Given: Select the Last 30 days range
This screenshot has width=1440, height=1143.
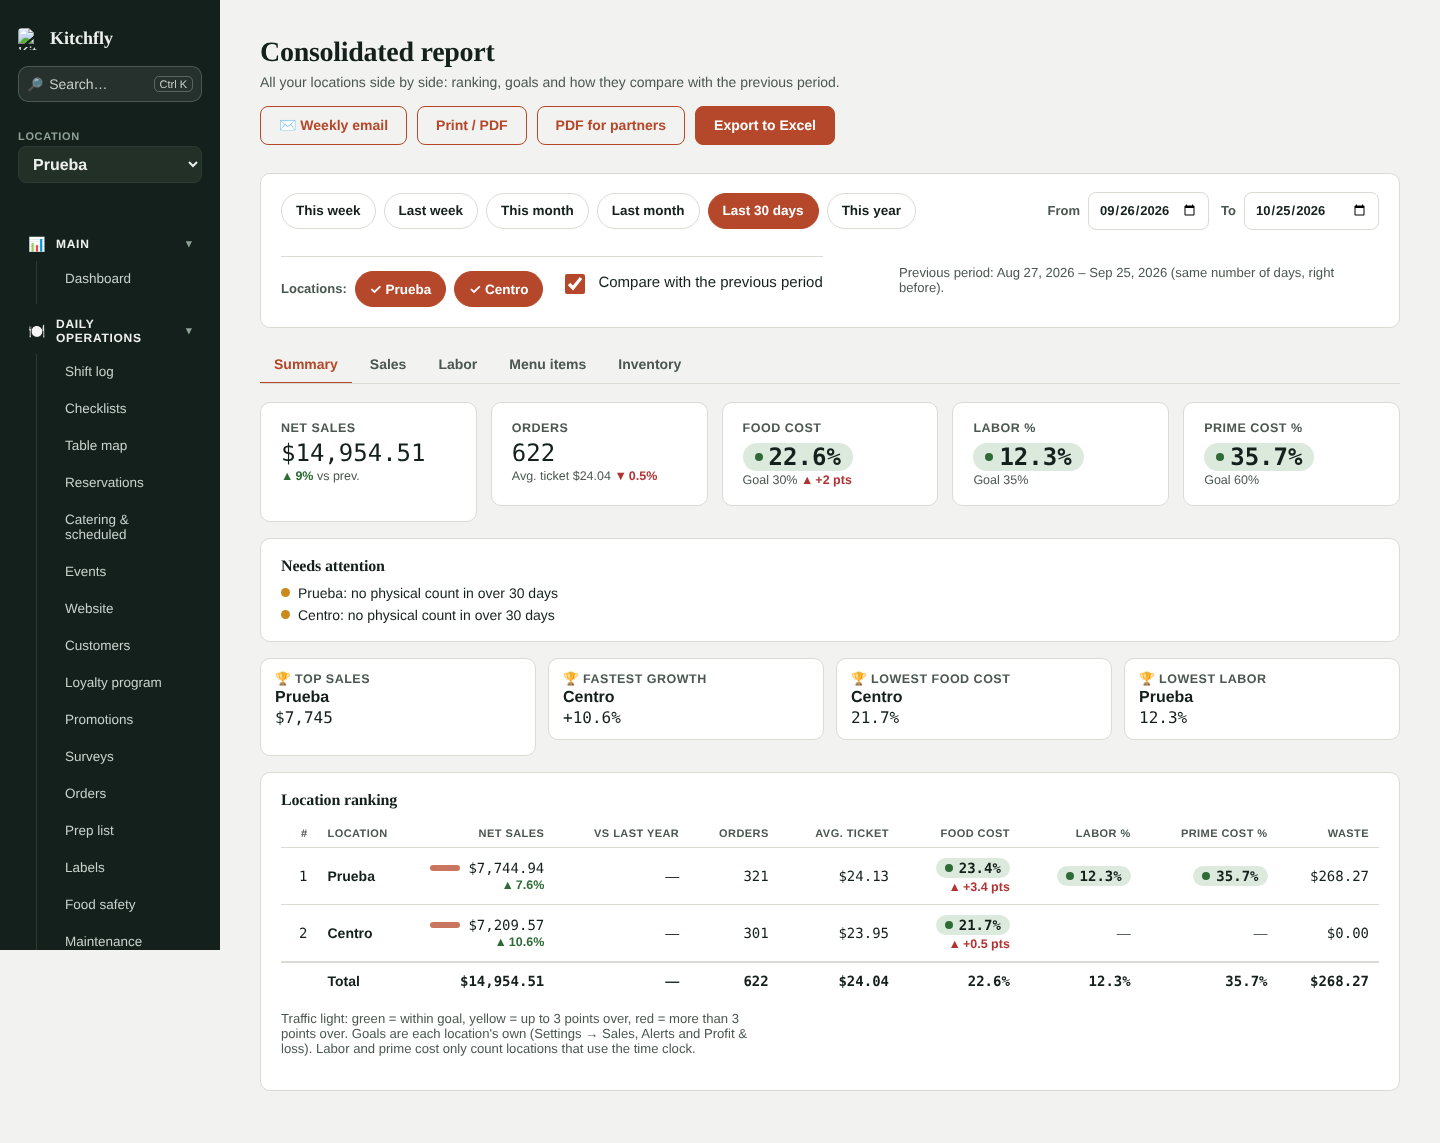Looking at the screenshot, I should (763, 211).
